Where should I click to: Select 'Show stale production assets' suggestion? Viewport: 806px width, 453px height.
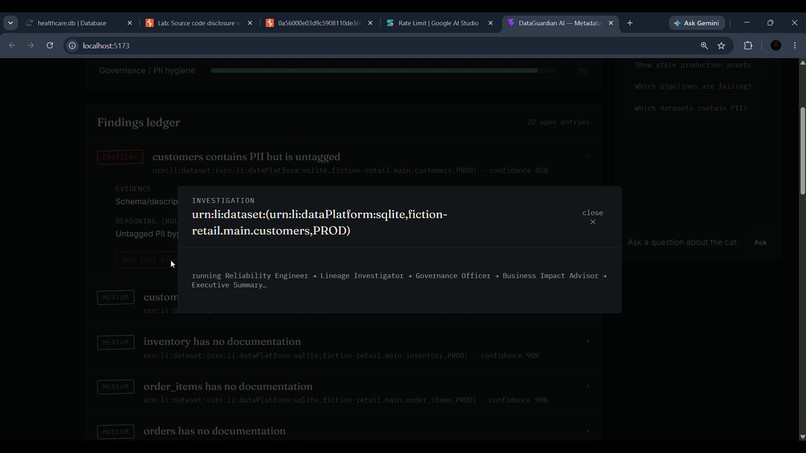(694, 65)
